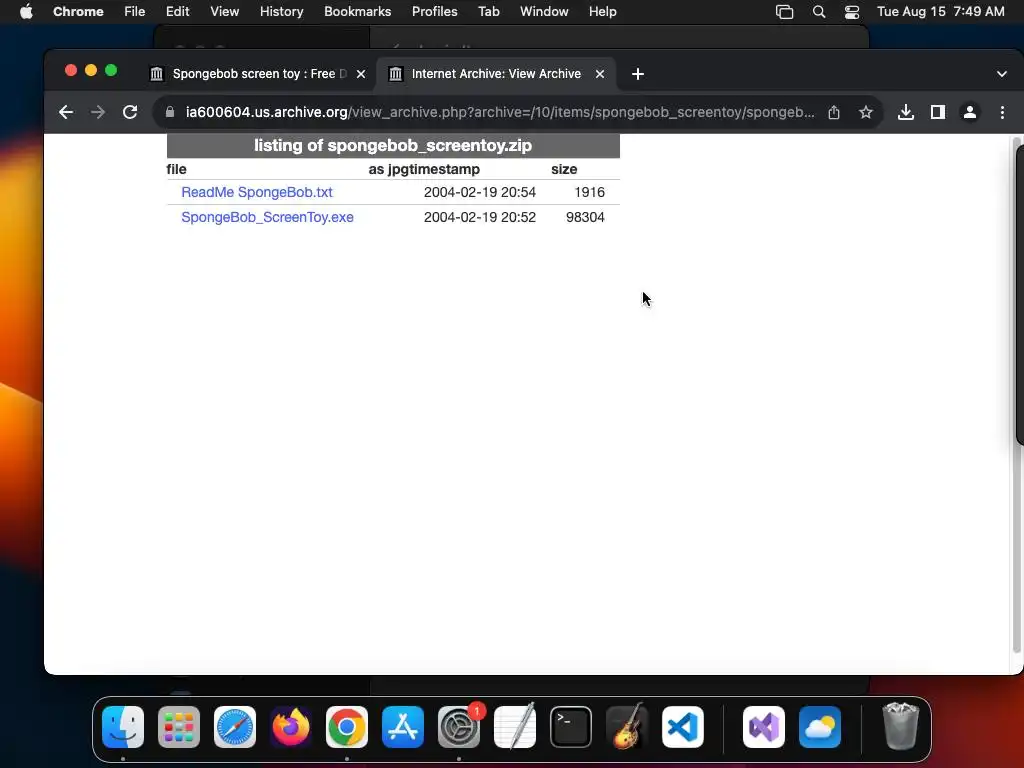Launch GarageBand from the Dock

pos(627,727)
